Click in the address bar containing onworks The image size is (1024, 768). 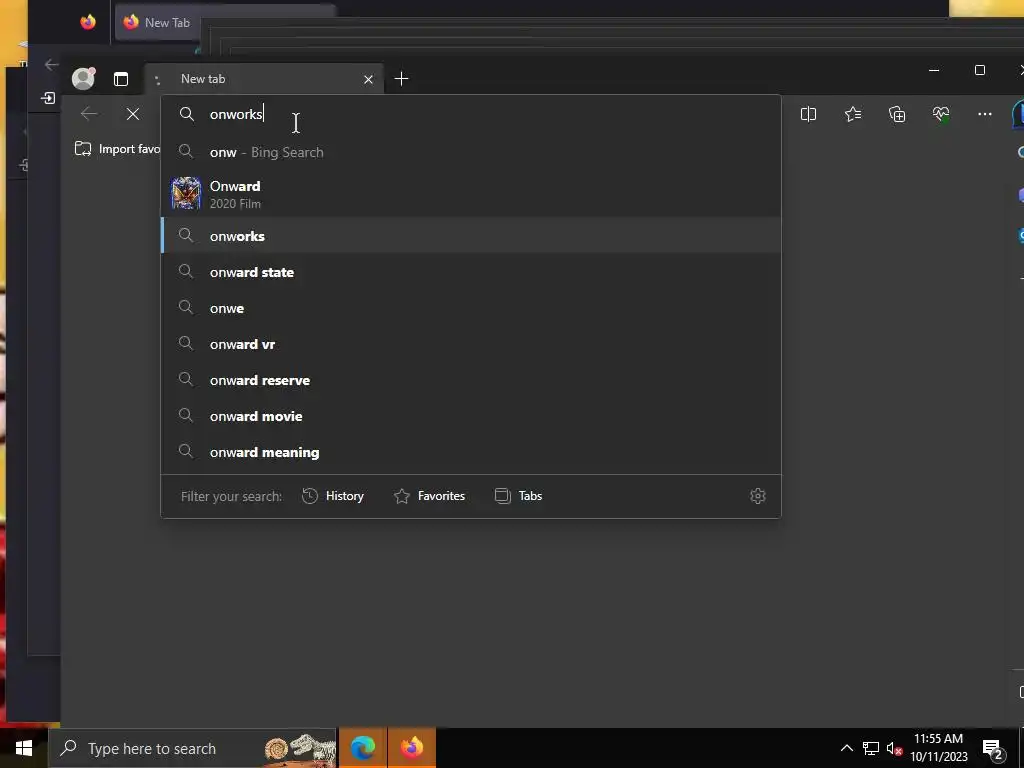tap(471, 114)
